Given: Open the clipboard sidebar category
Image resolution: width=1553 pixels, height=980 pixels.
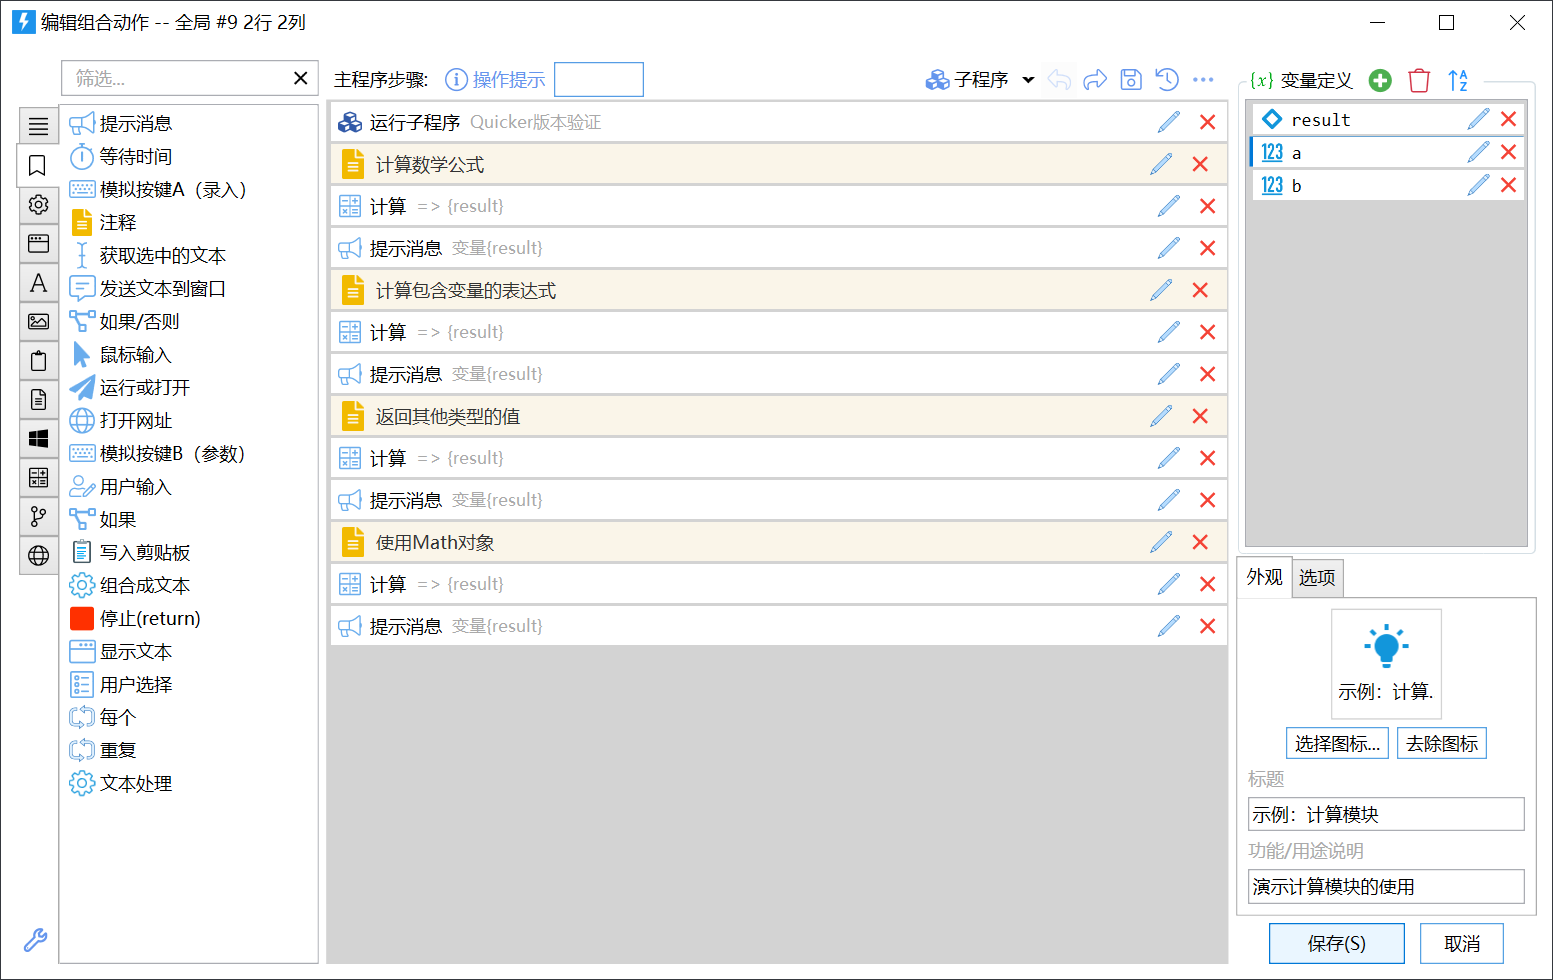Looking at the screenshot, I should pyautogui.click(x=38, y=360).
